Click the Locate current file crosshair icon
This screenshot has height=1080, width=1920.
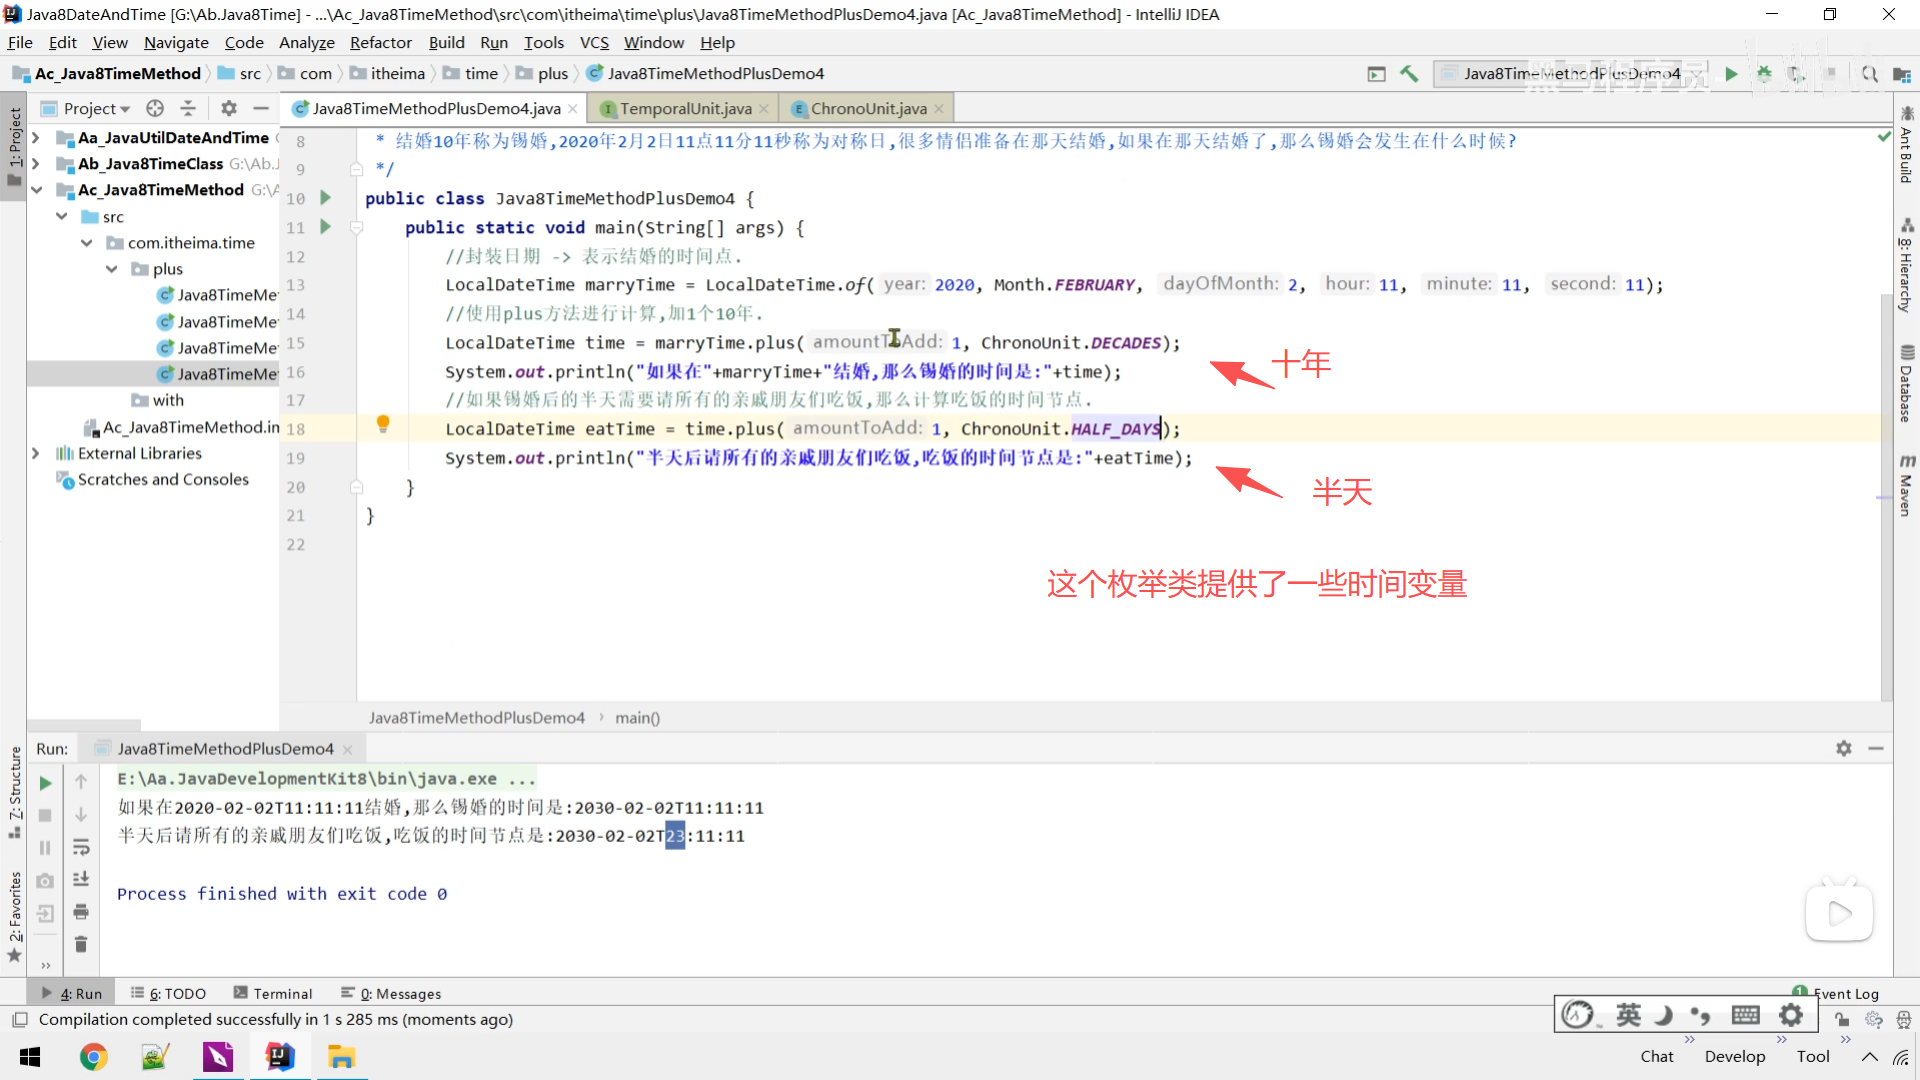tap(154, 108)
